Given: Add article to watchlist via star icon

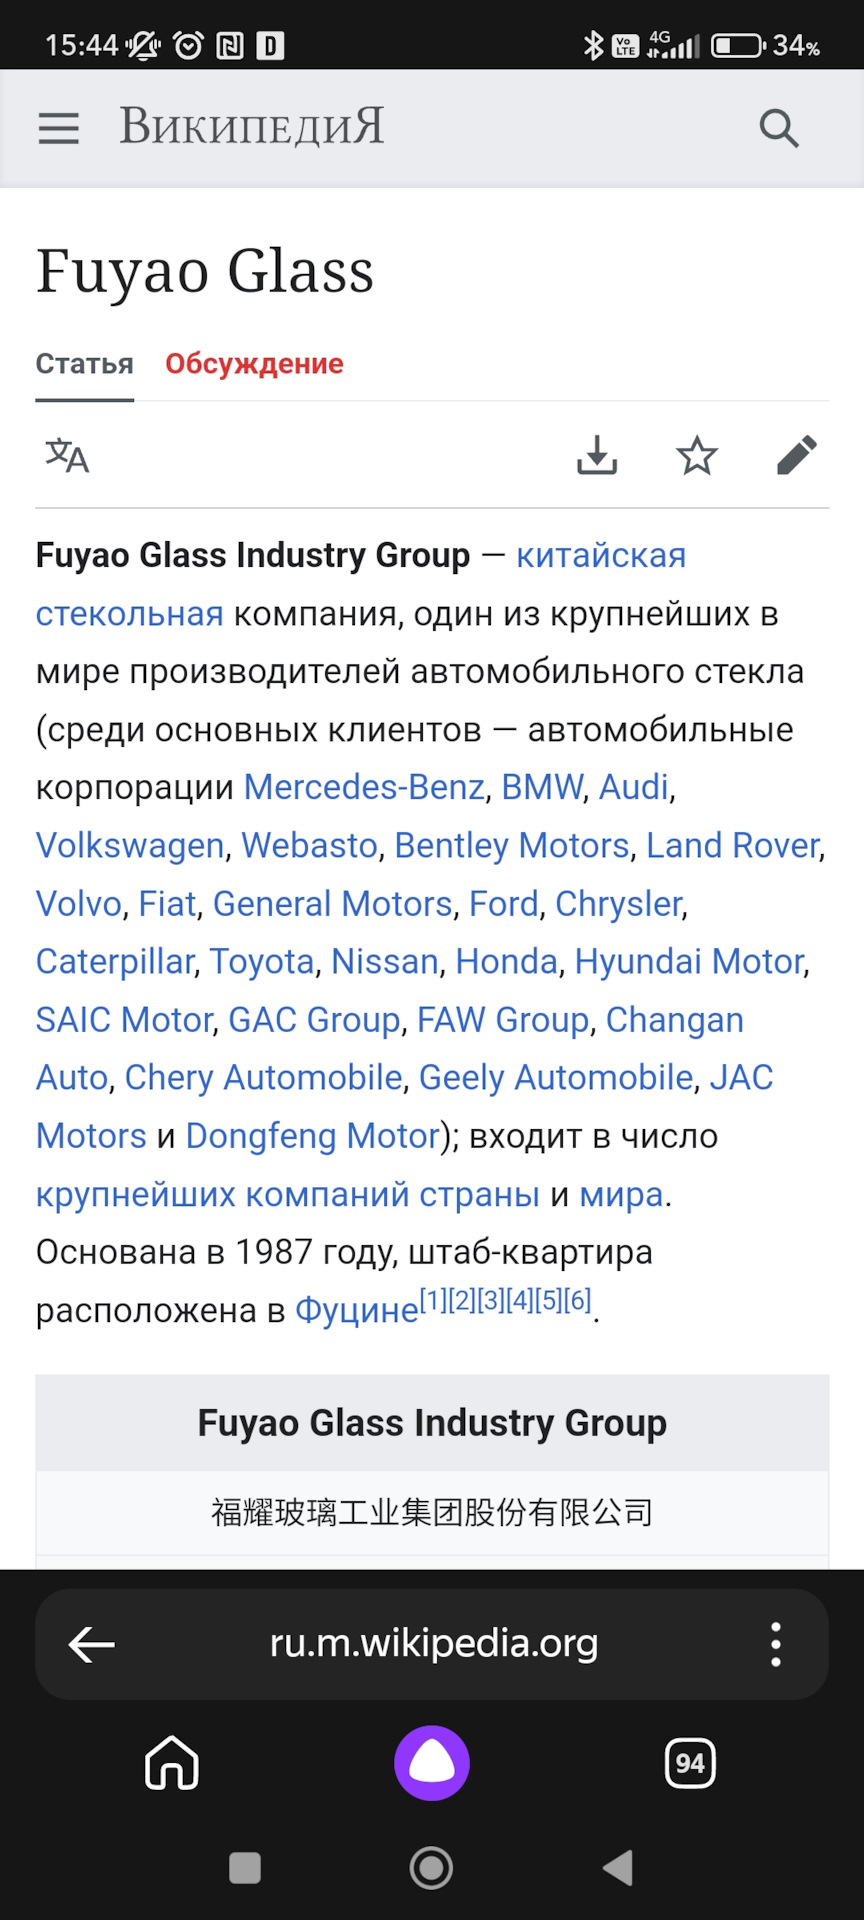Looking at the screenshot, I should pyautogui.click(x=697, y=456).
